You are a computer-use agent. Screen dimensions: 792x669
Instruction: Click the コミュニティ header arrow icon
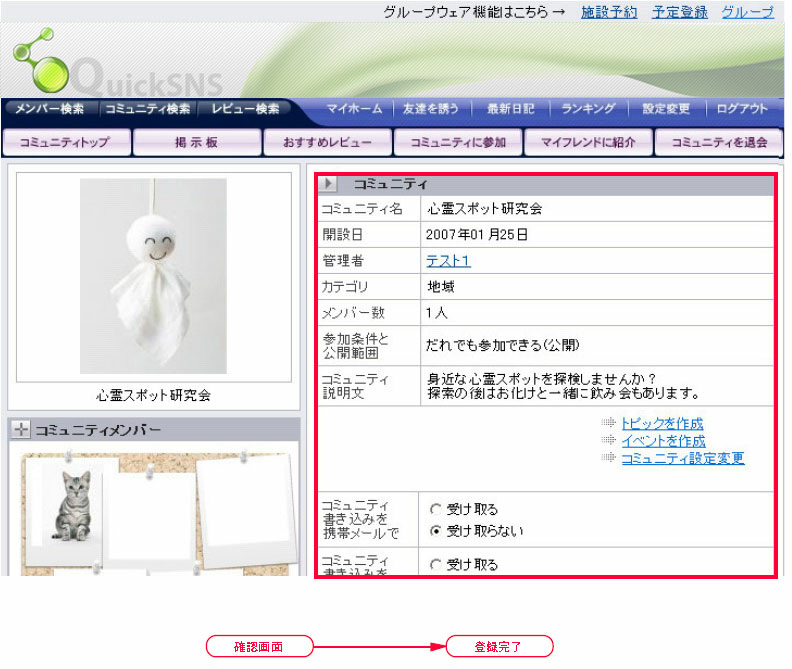(330, 185)
